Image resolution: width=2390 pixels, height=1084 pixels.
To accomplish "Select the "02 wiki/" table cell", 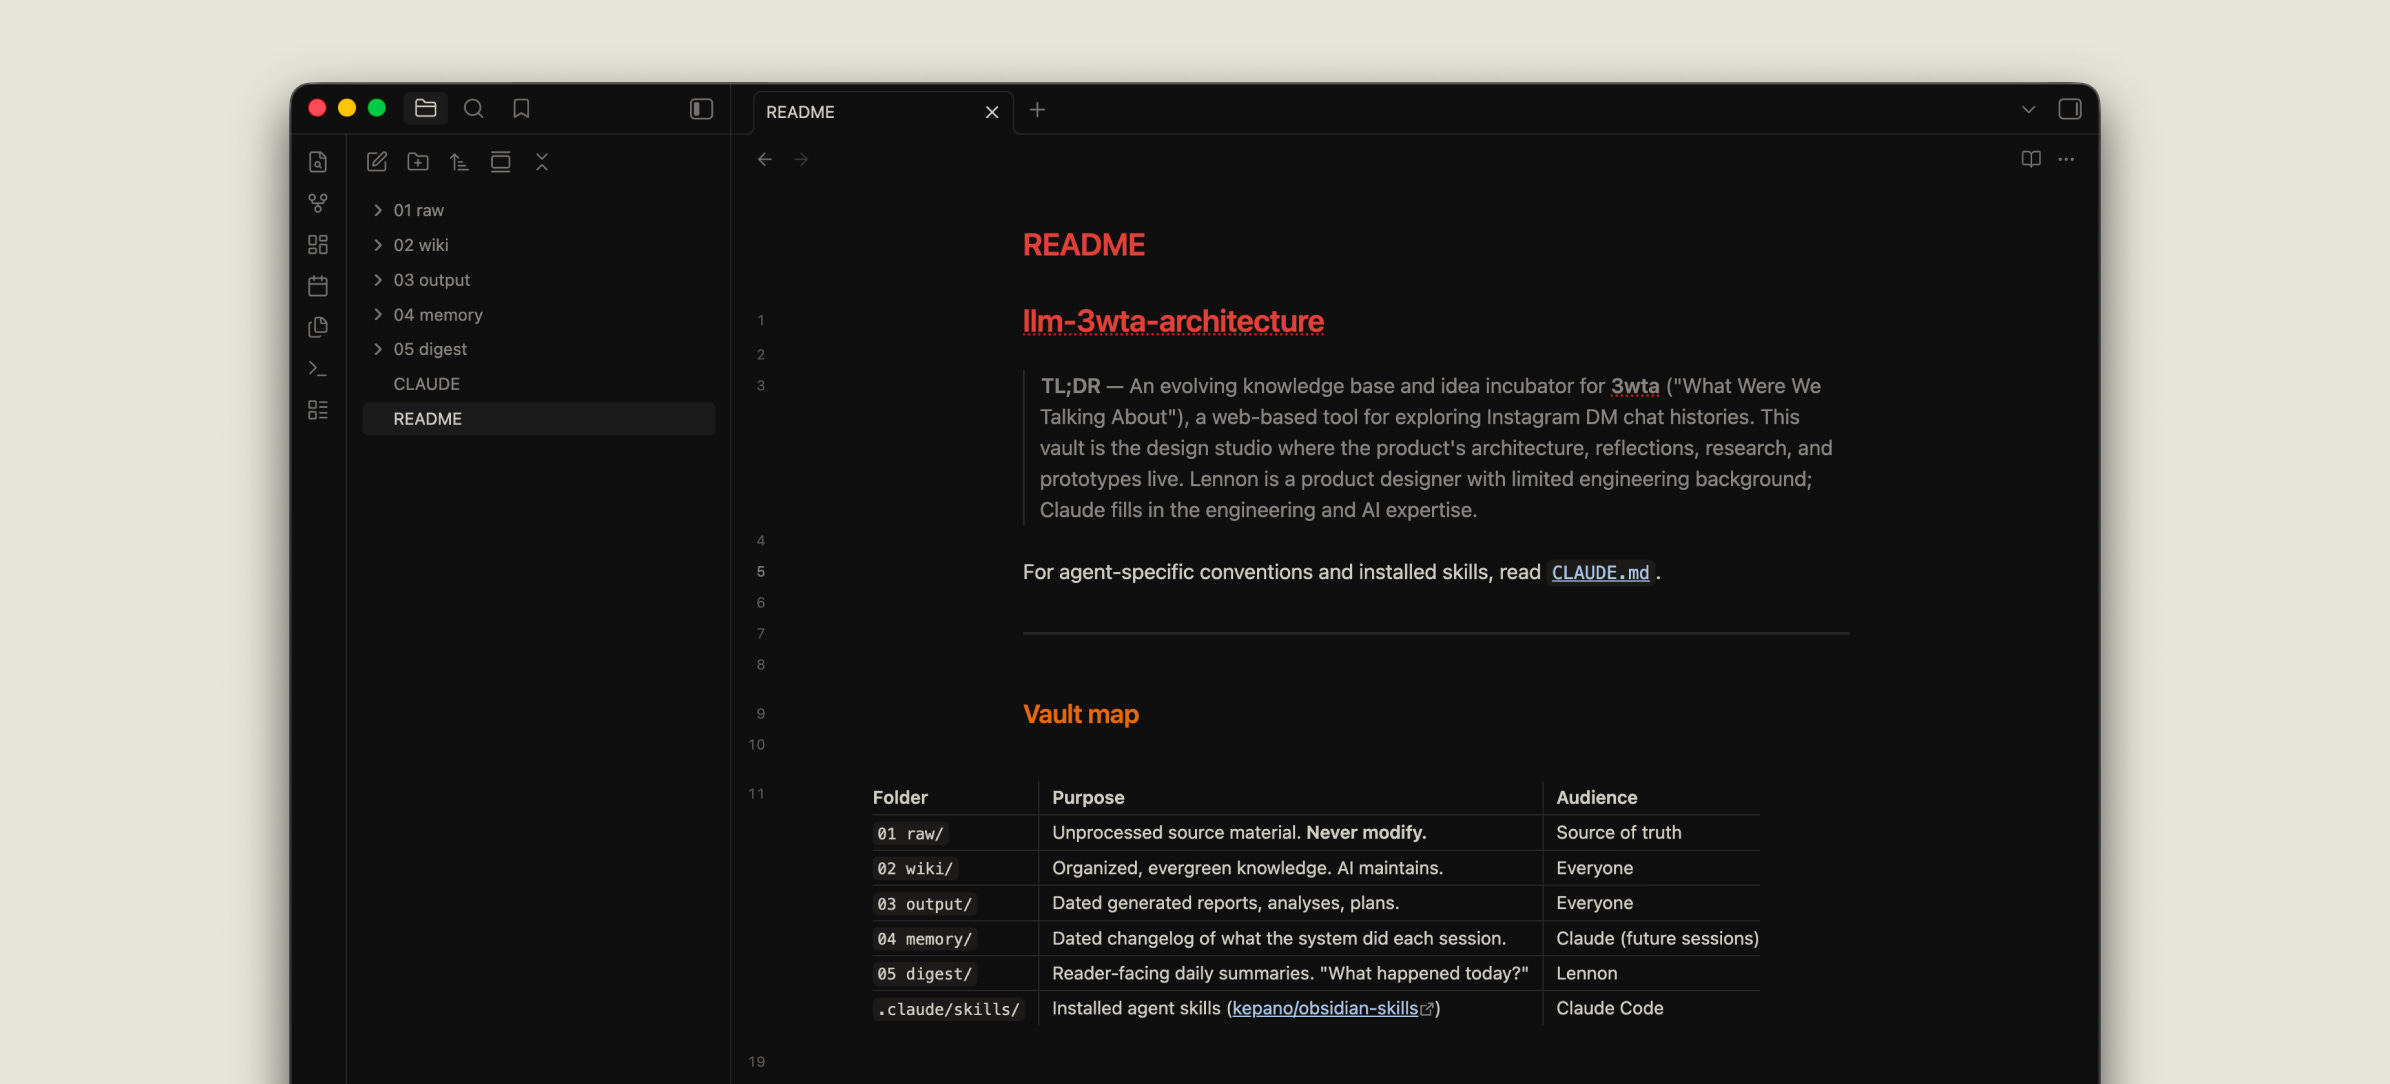I will coord(915,869).
